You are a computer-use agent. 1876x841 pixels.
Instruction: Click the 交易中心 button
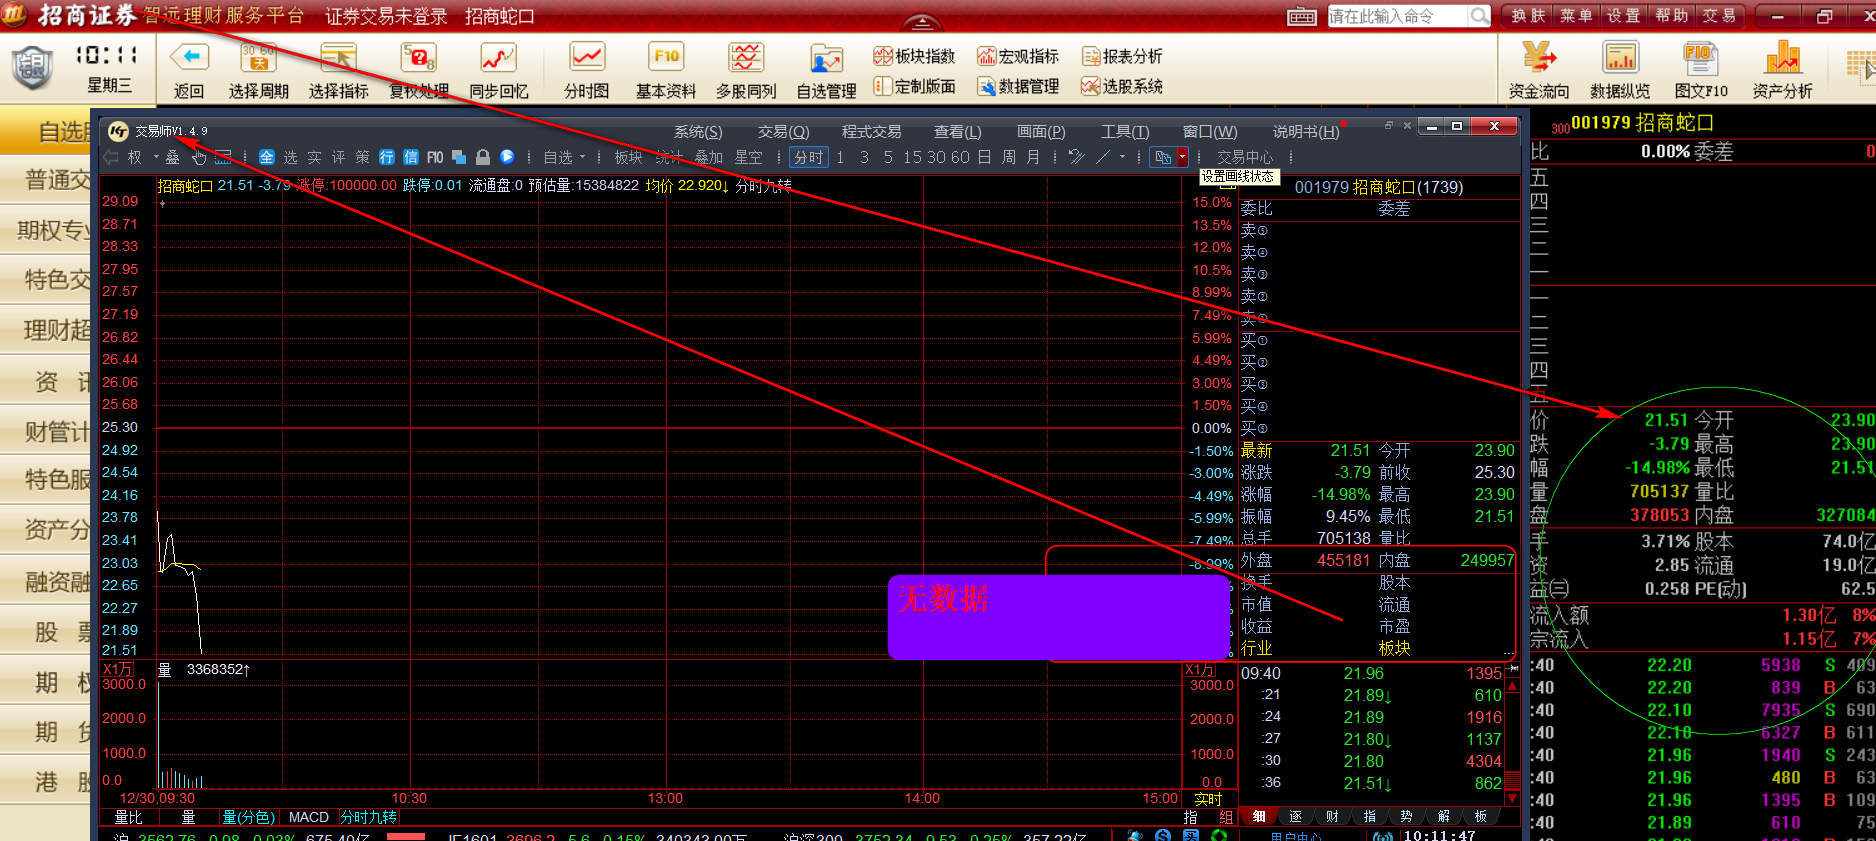tap(1245, 157)
